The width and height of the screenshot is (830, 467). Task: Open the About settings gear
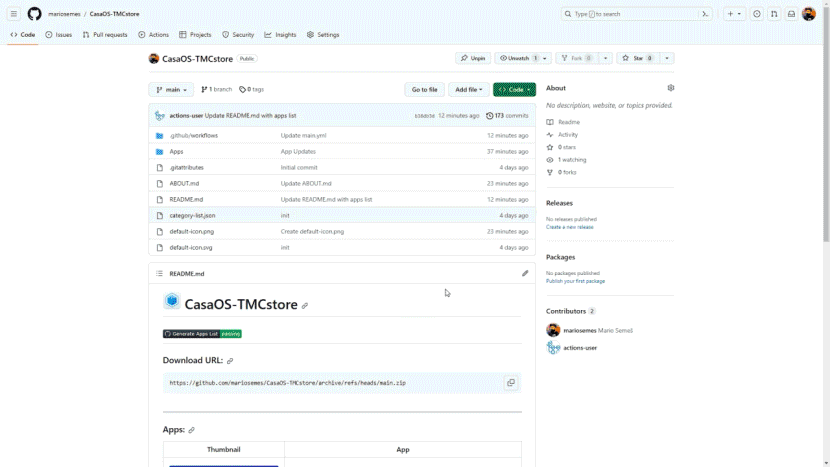click(x=670, y=88)
